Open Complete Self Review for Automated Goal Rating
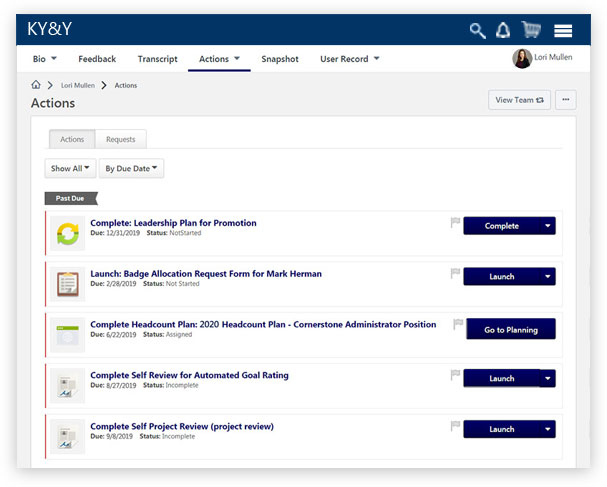607x487 pixels. [x=189, y=375]
